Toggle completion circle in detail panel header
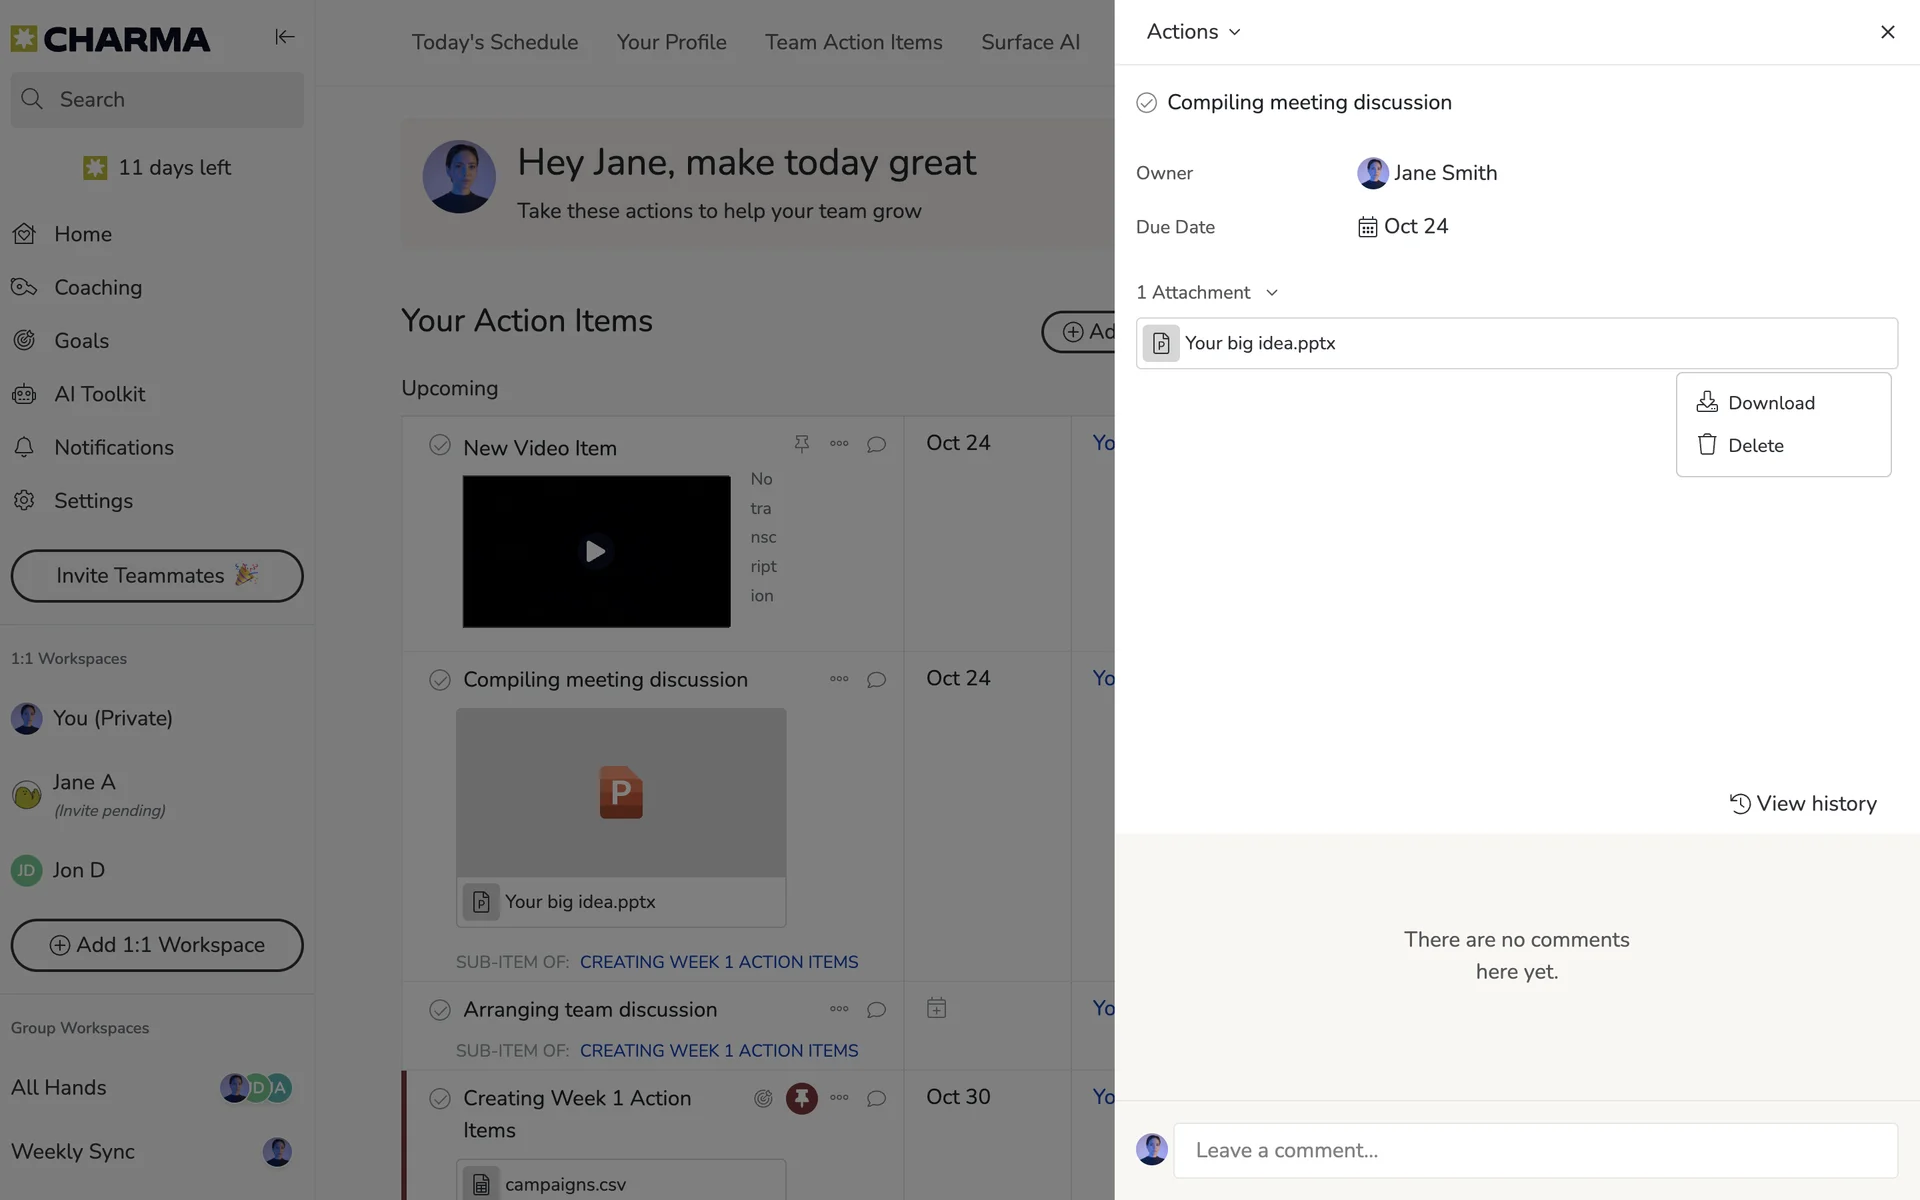The height and width of the screenshot is (1200, 1920). point(1146,103)
